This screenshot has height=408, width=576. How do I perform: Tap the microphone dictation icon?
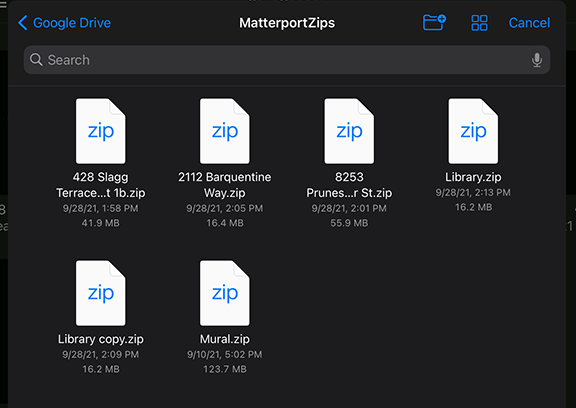click(537, 60)
